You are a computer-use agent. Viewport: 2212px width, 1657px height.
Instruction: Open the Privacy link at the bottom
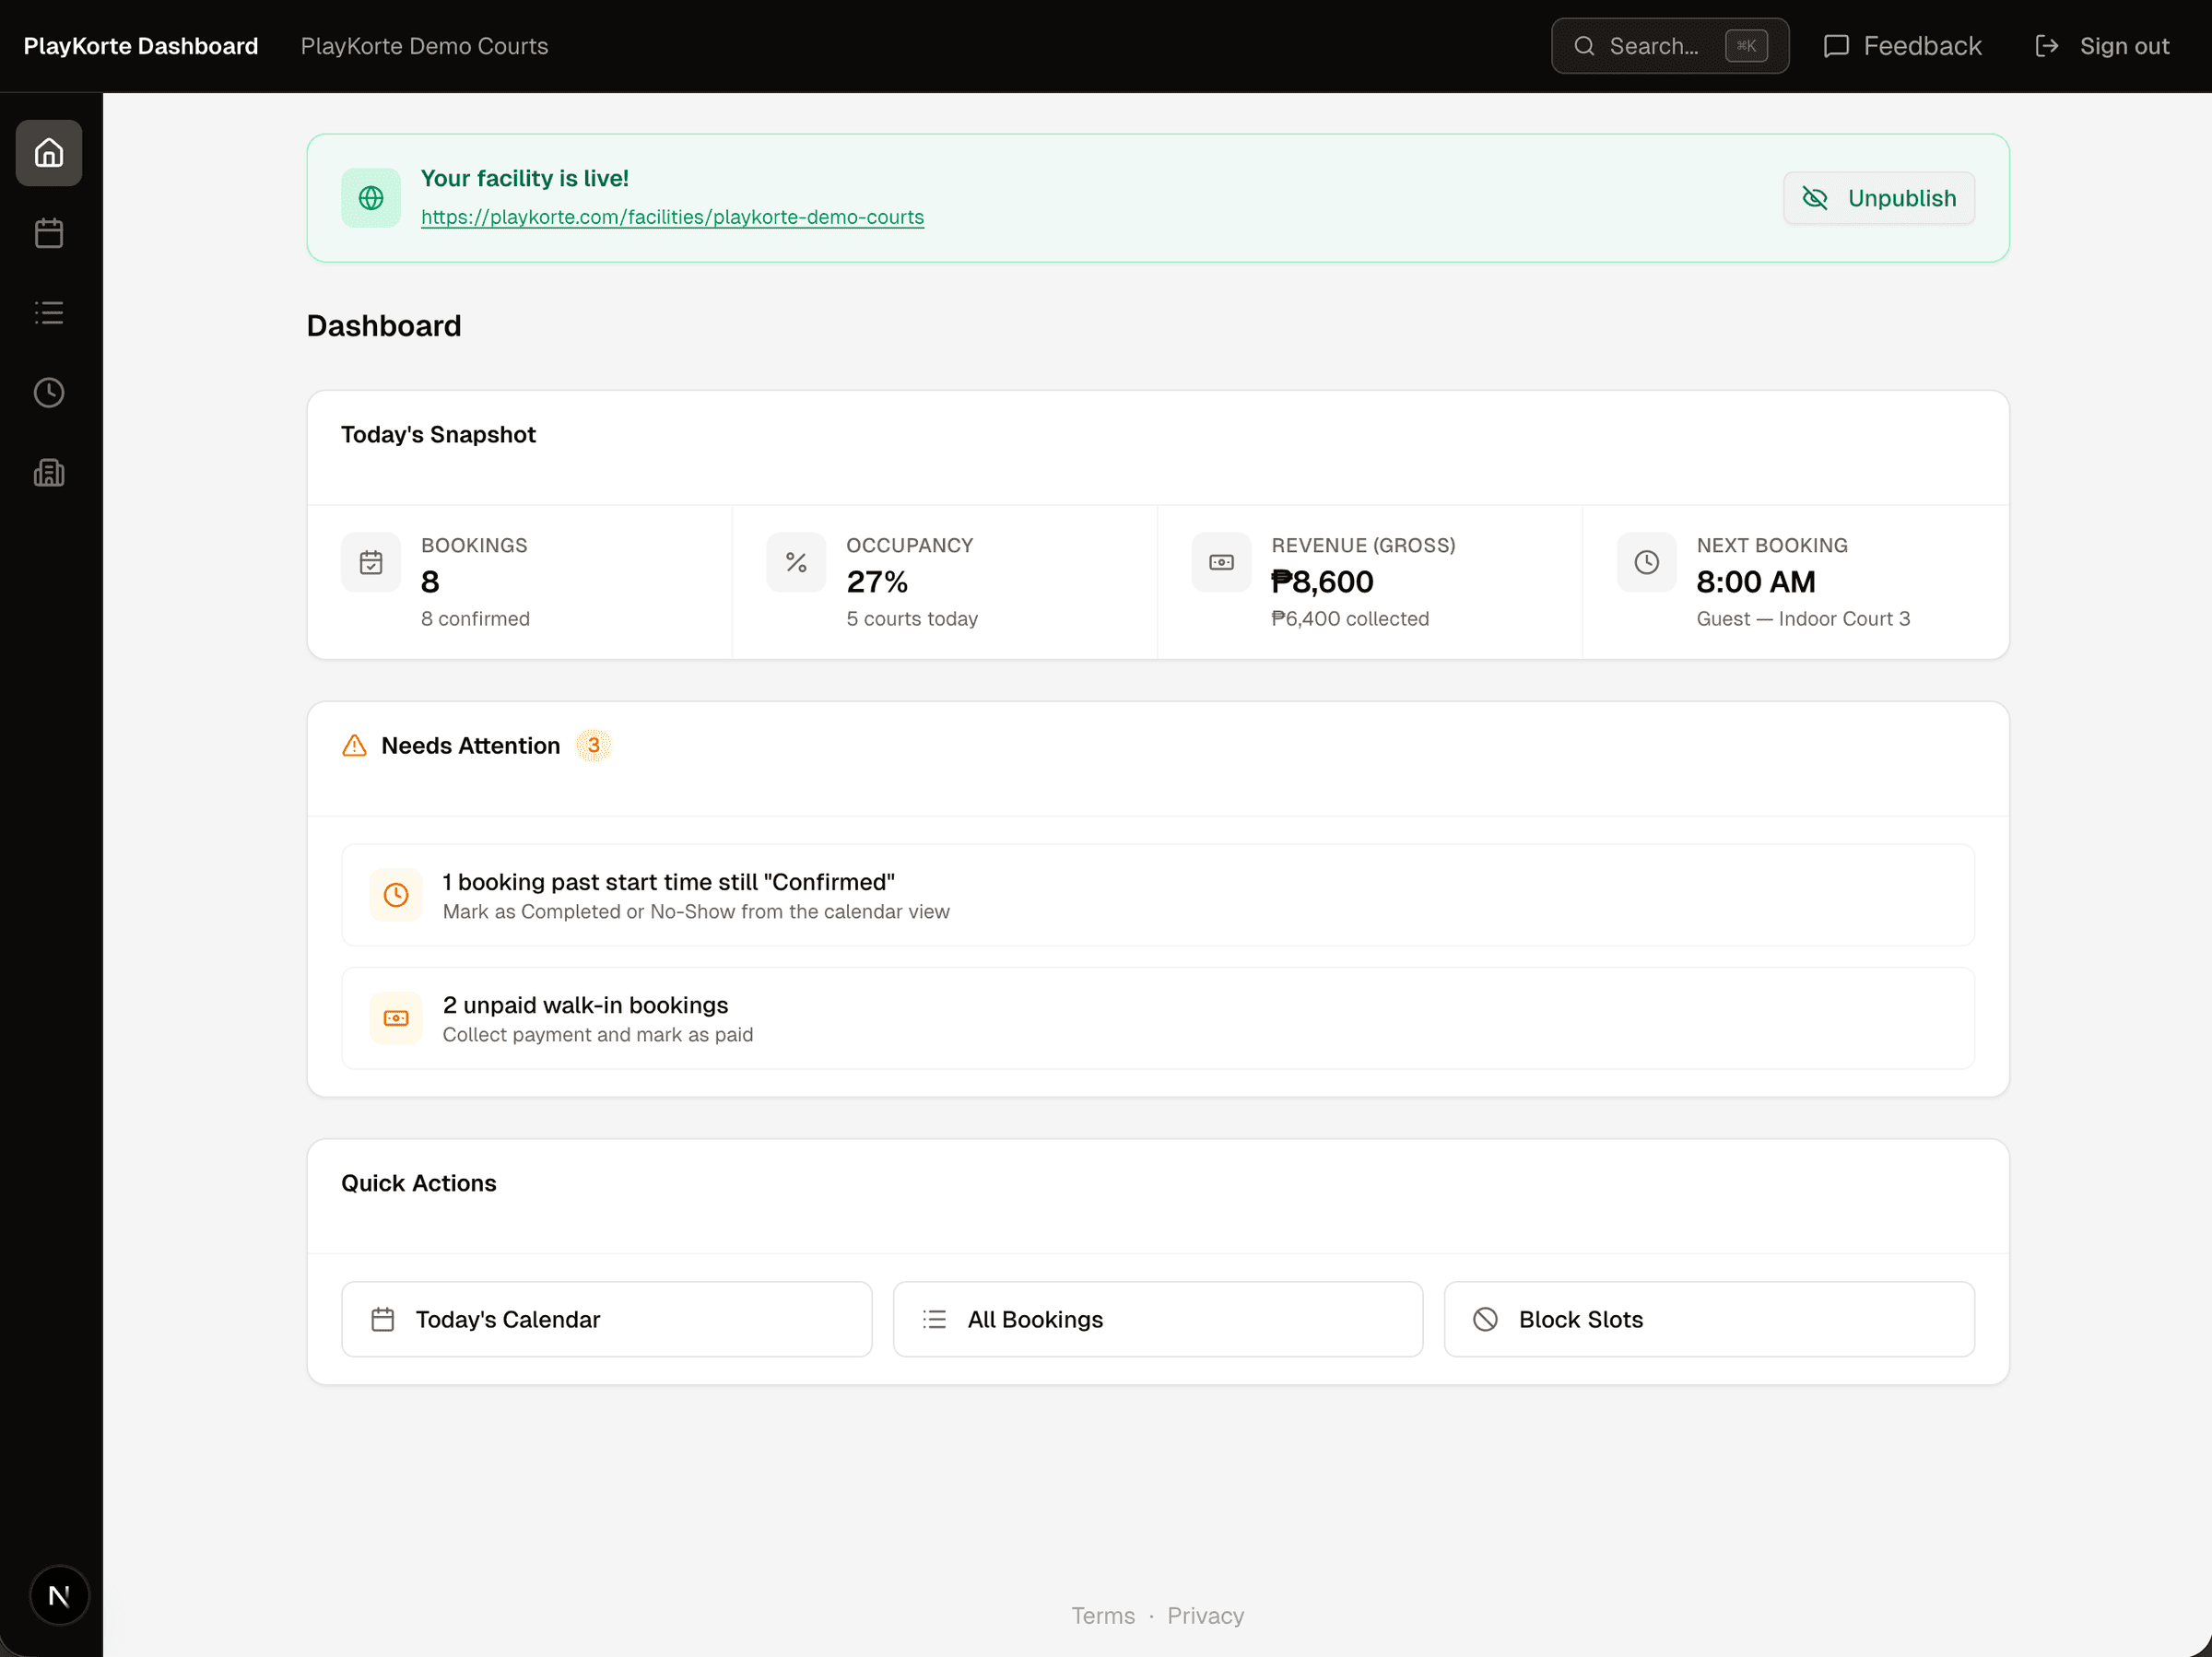coord(1205,1615)
